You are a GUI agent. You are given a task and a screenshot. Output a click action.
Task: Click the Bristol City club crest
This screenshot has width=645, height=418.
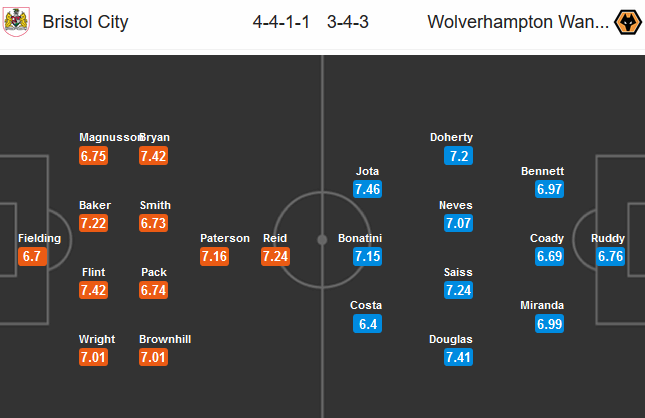coord(16,21)
